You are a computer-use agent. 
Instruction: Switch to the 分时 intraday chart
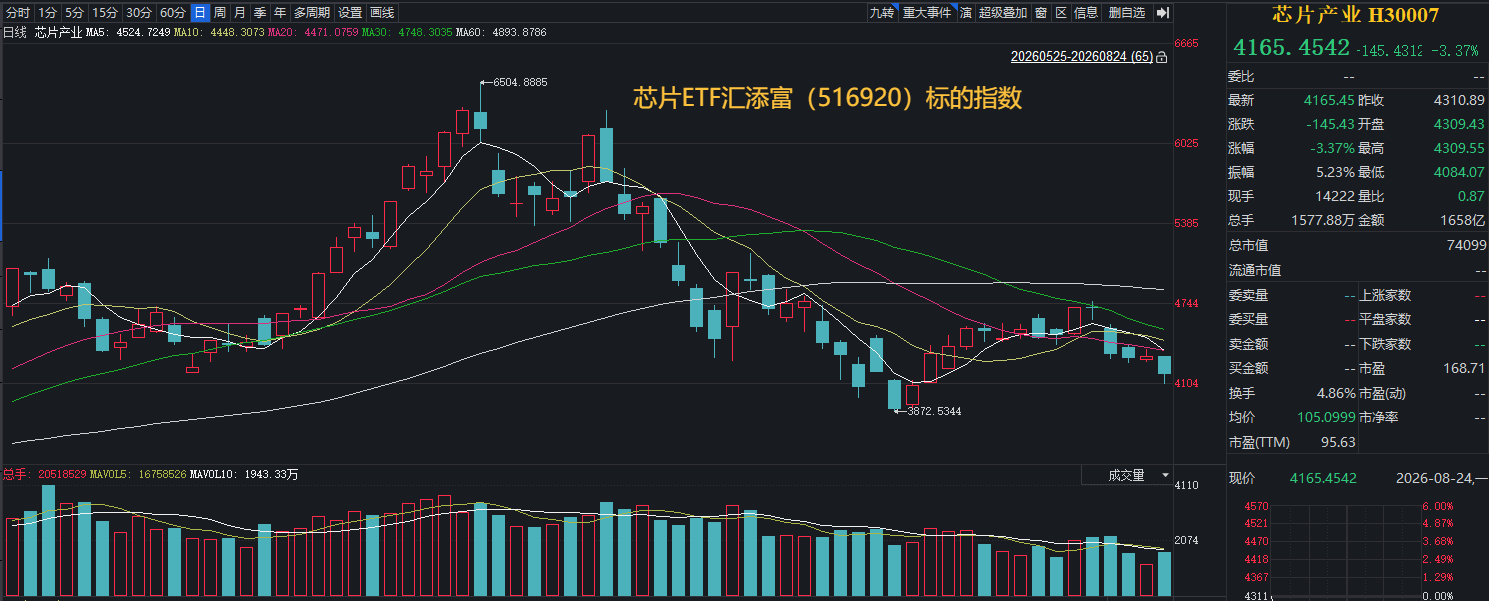tap(18, 13)
